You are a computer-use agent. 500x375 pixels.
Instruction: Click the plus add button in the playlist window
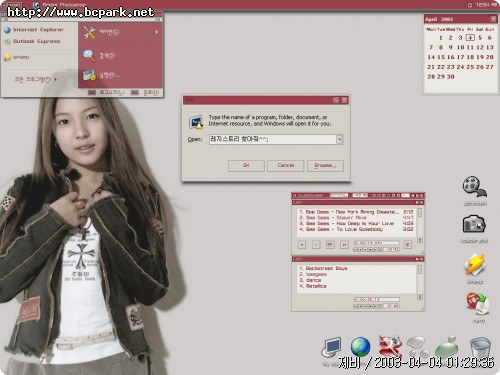point(302,245)
